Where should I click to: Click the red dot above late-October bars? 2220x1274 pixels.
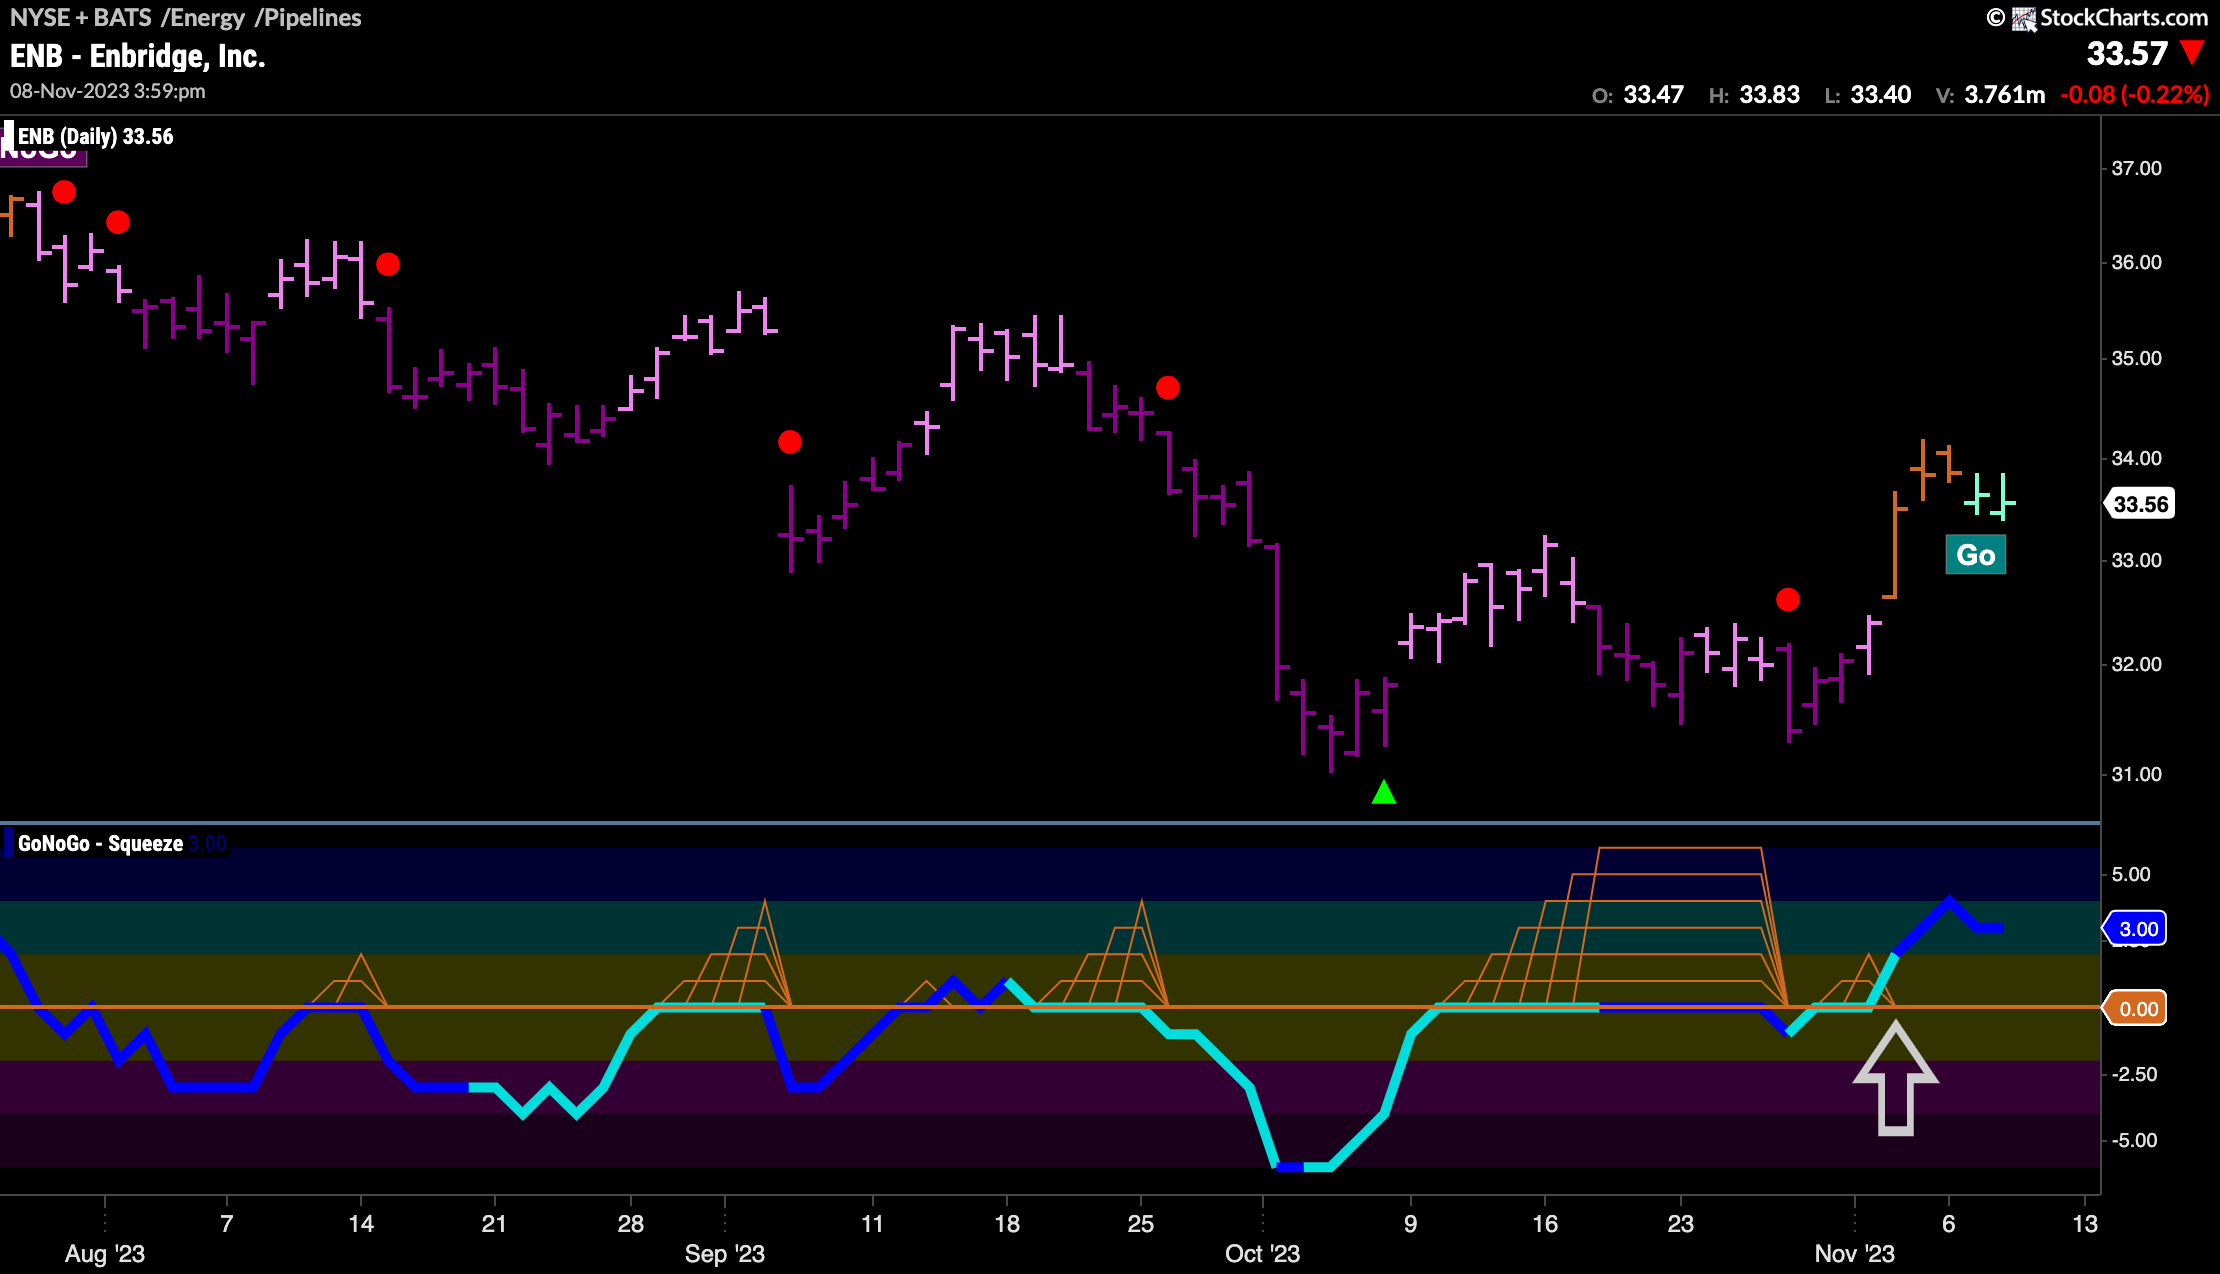tap(1788, 600)
